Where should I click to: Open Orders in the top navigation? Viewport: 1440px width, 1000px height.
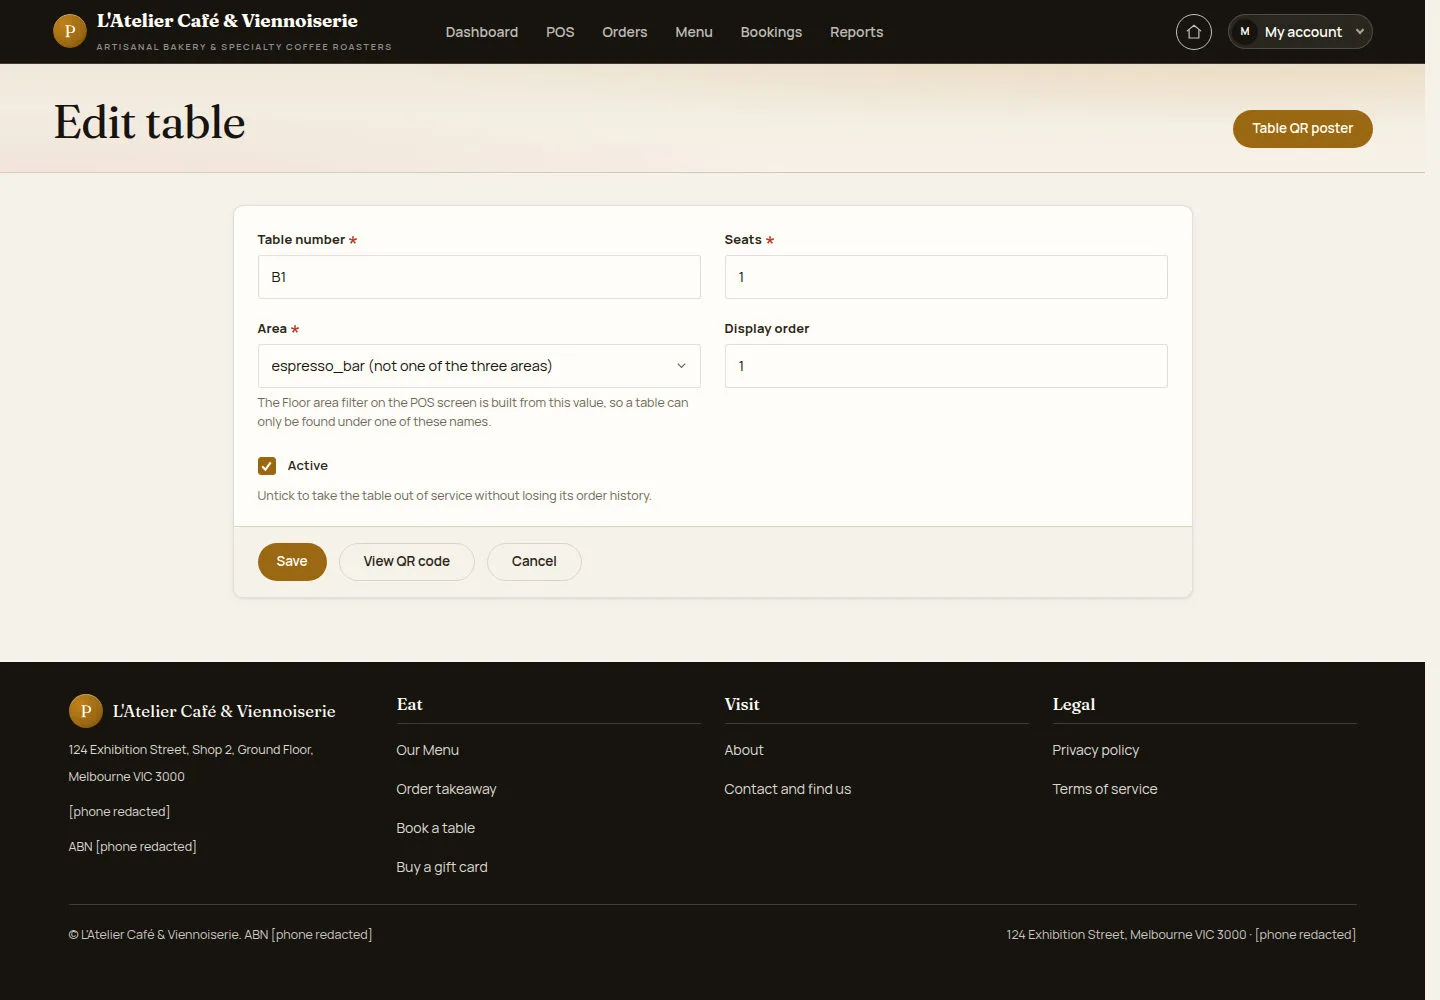625,32
